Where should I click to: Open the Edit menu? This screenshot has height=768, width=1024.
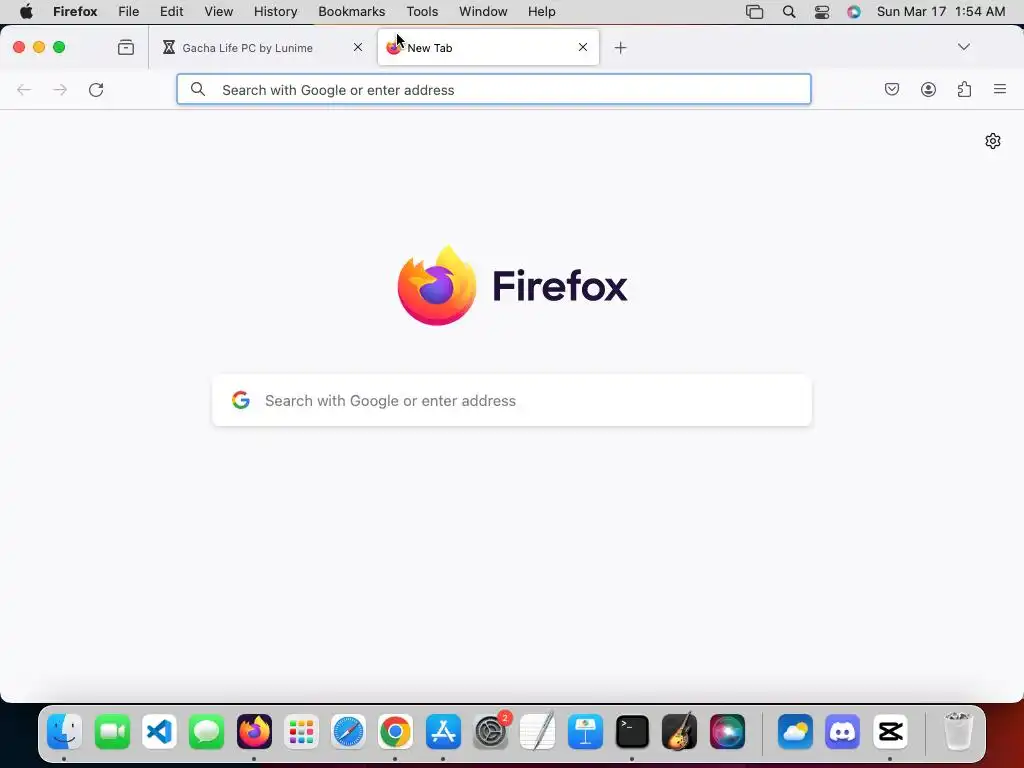point(171,12)
